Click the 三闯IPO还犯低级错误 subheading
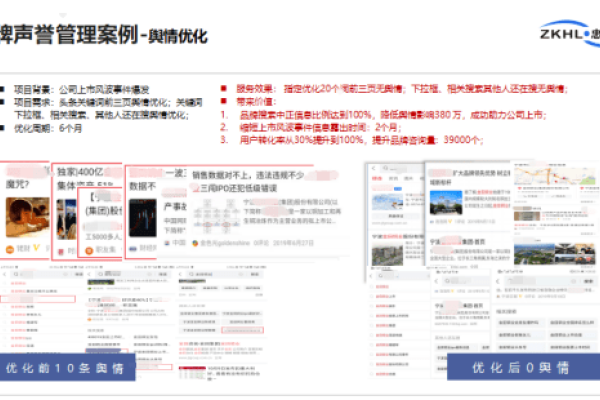 click(x=238, y=188)
